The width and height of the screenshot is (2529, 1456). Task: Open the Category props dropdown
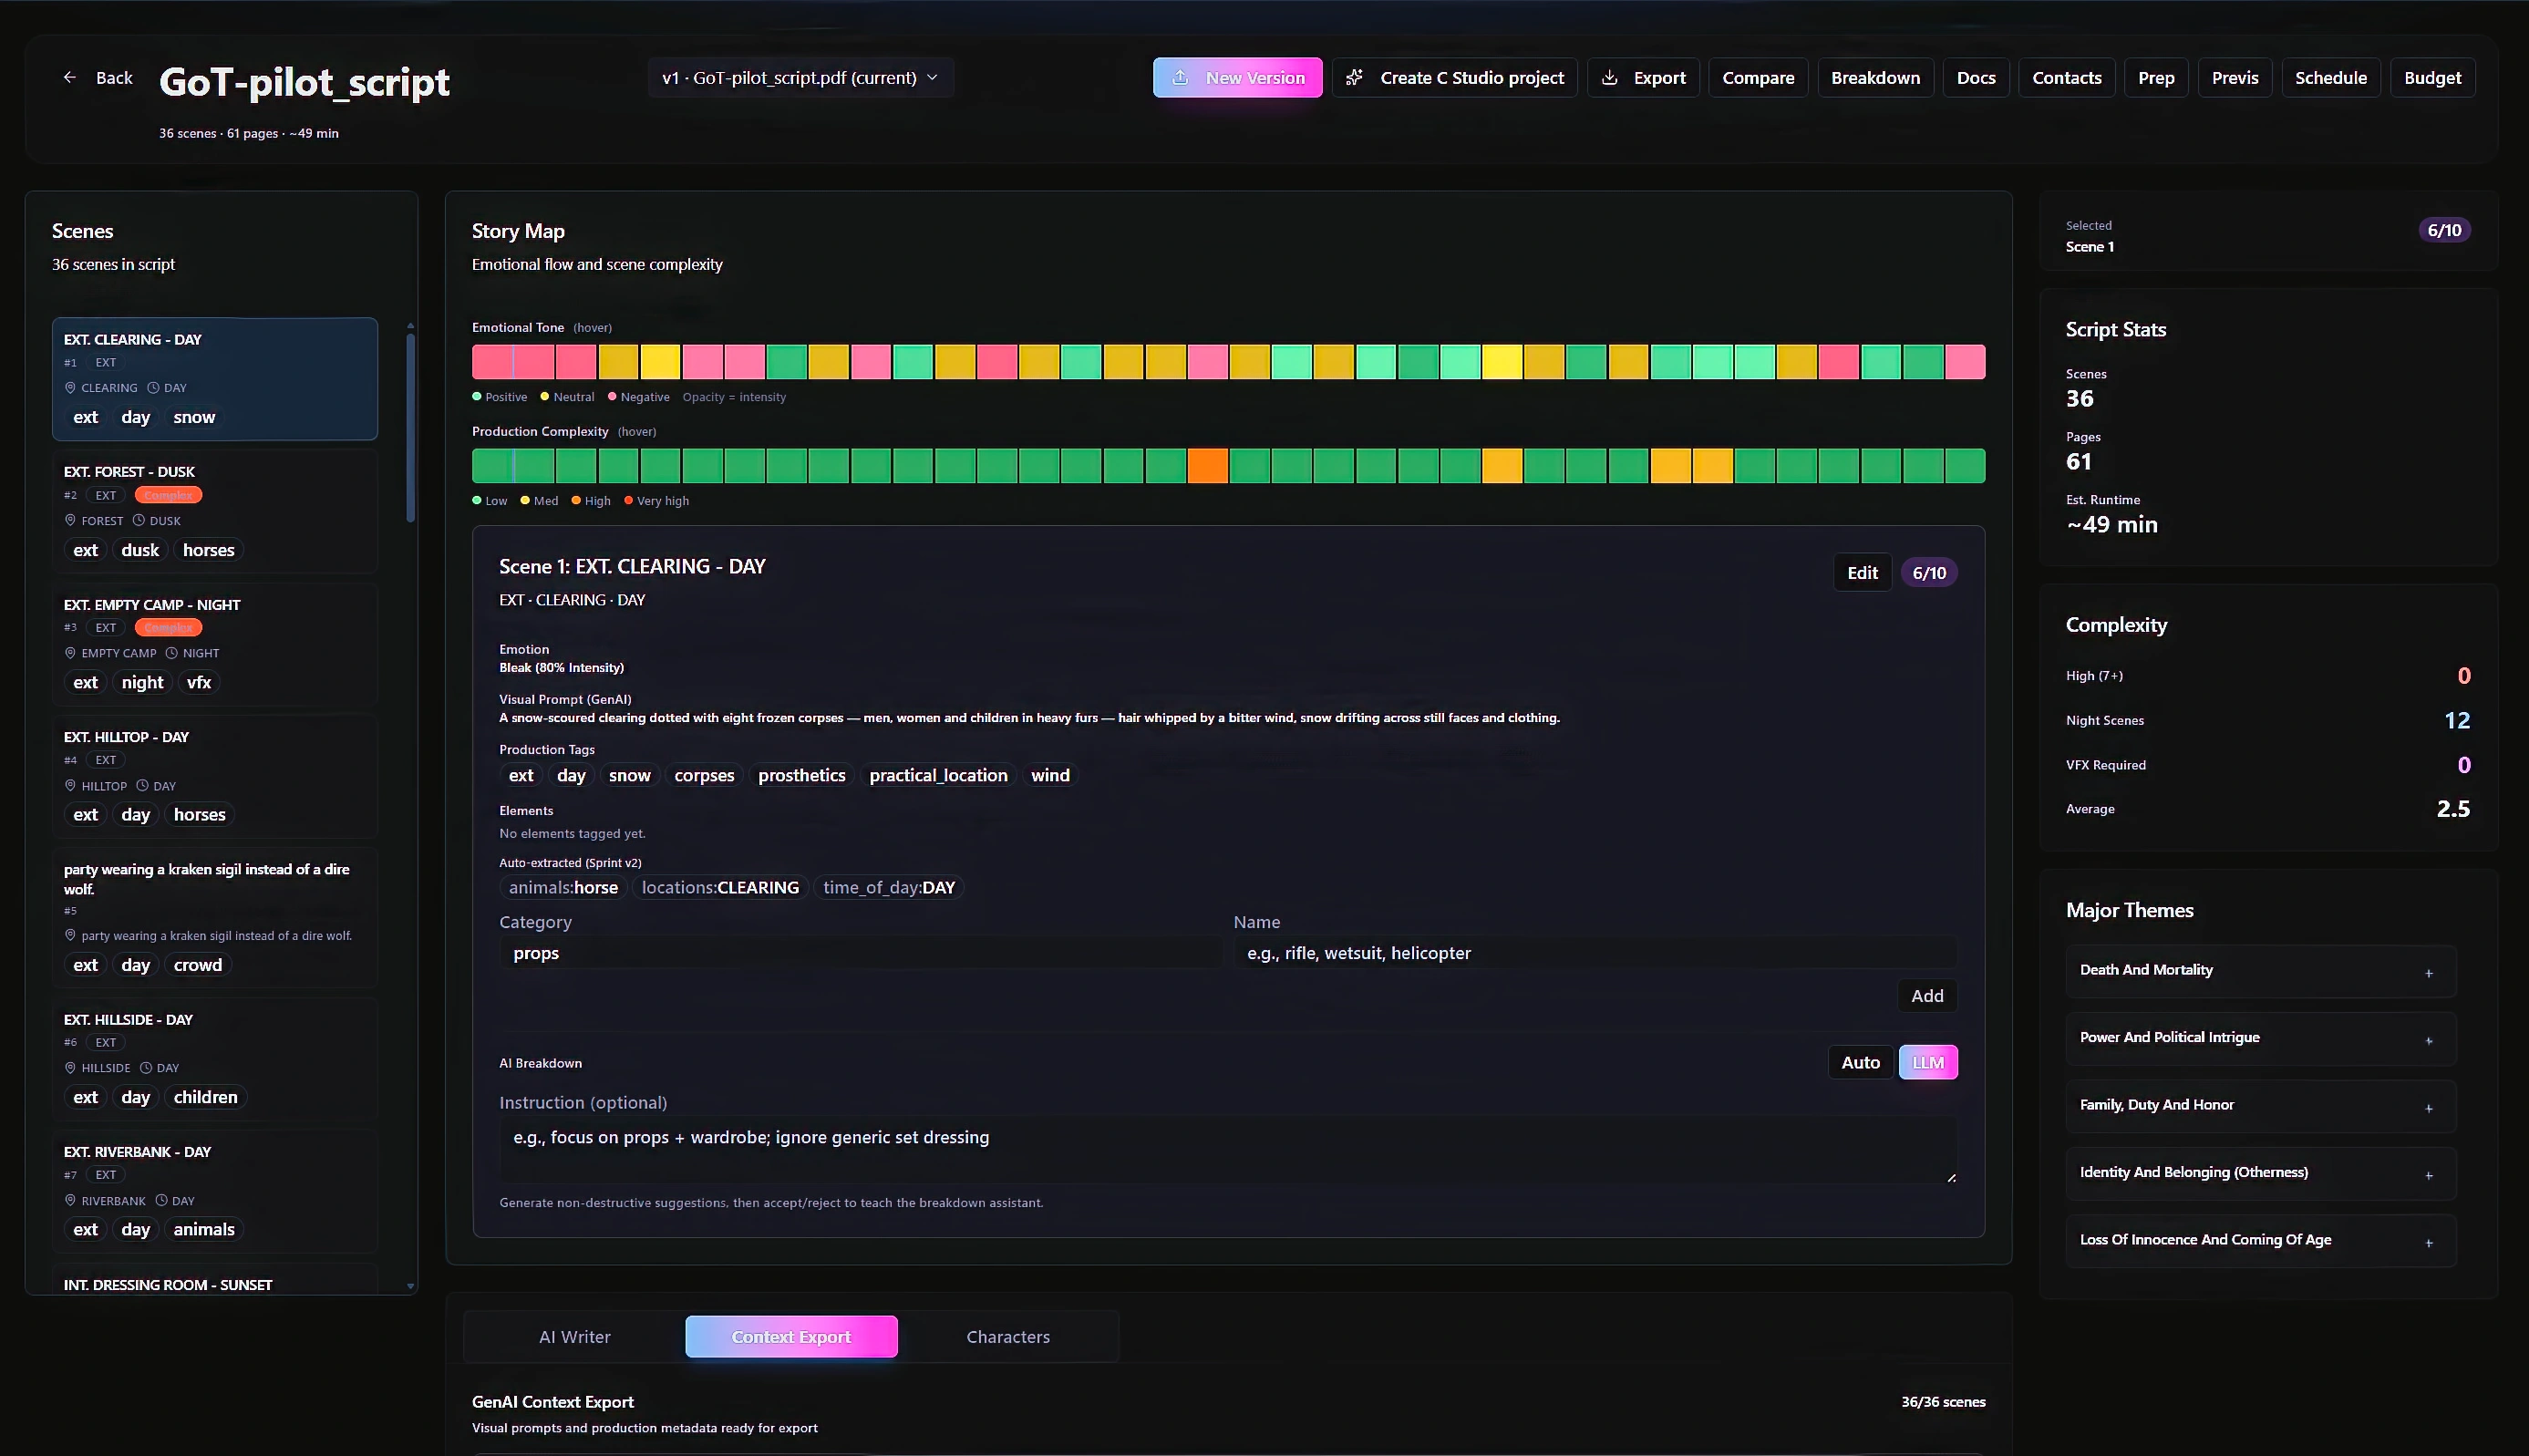(860, 953)
